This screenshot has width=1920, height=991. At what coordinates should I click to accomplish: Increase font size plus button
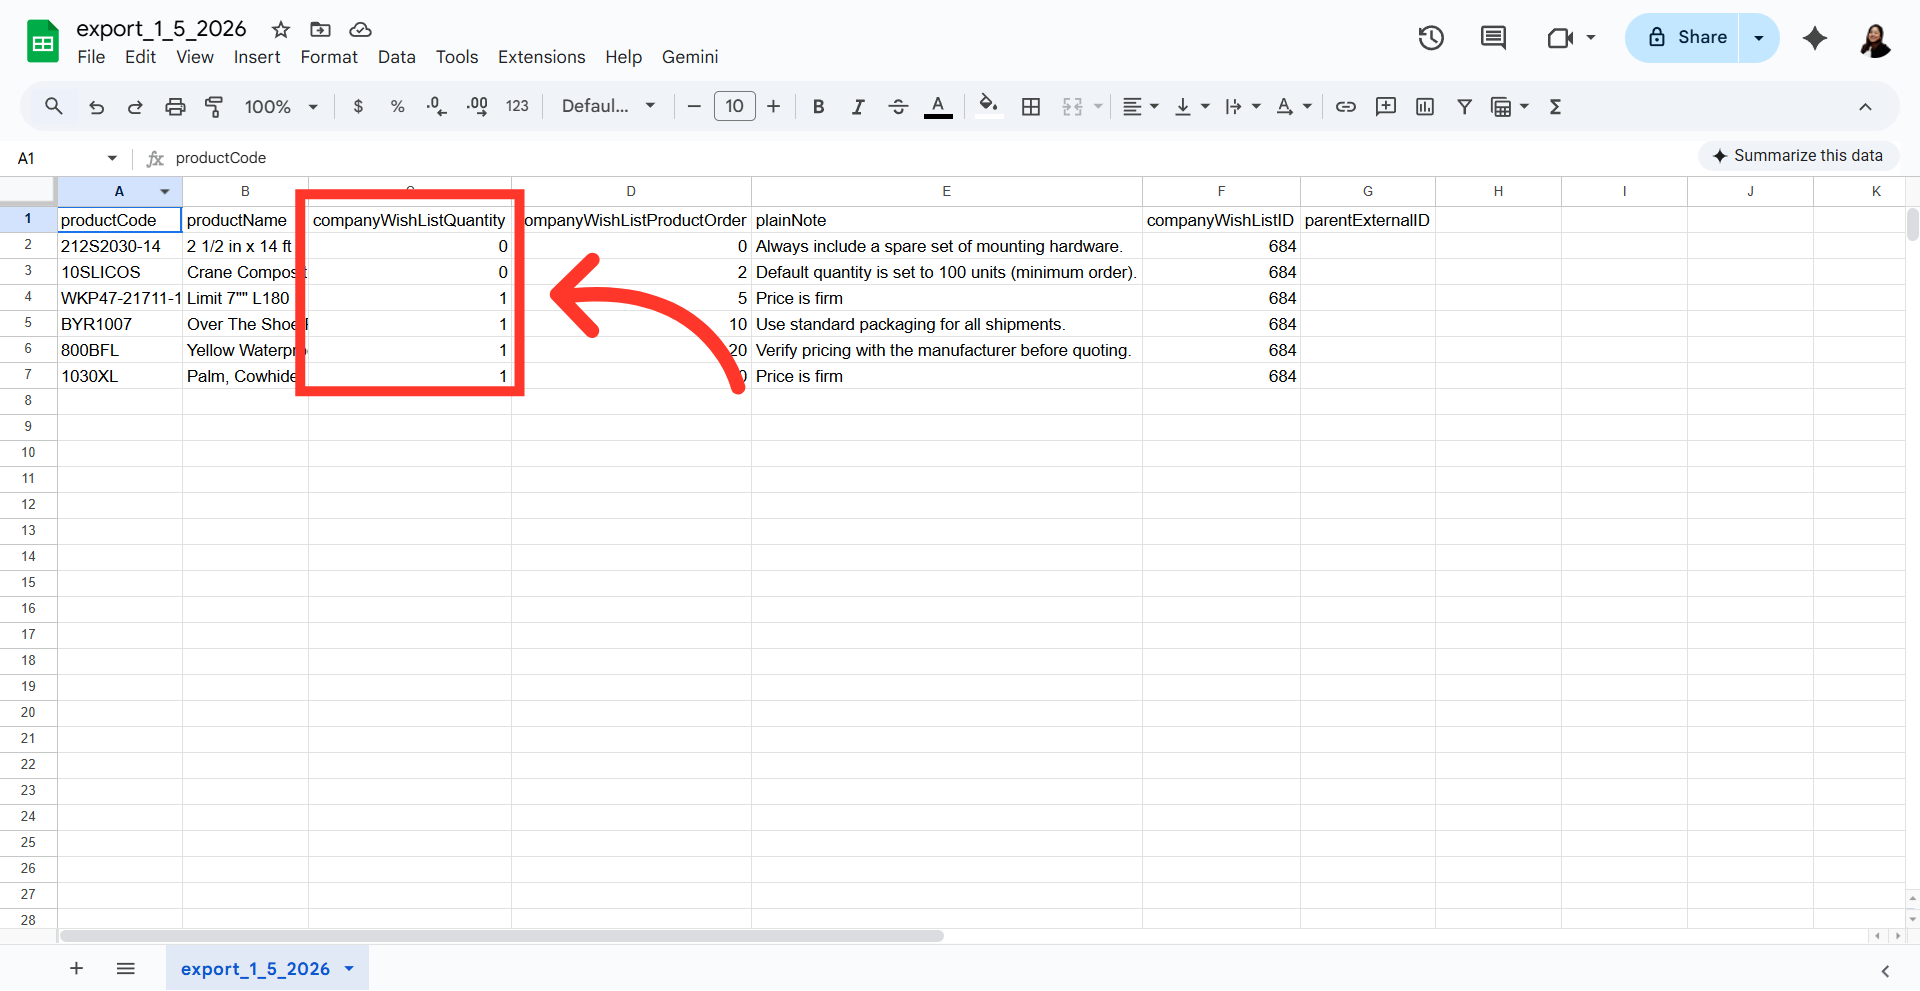coord(773,106)
